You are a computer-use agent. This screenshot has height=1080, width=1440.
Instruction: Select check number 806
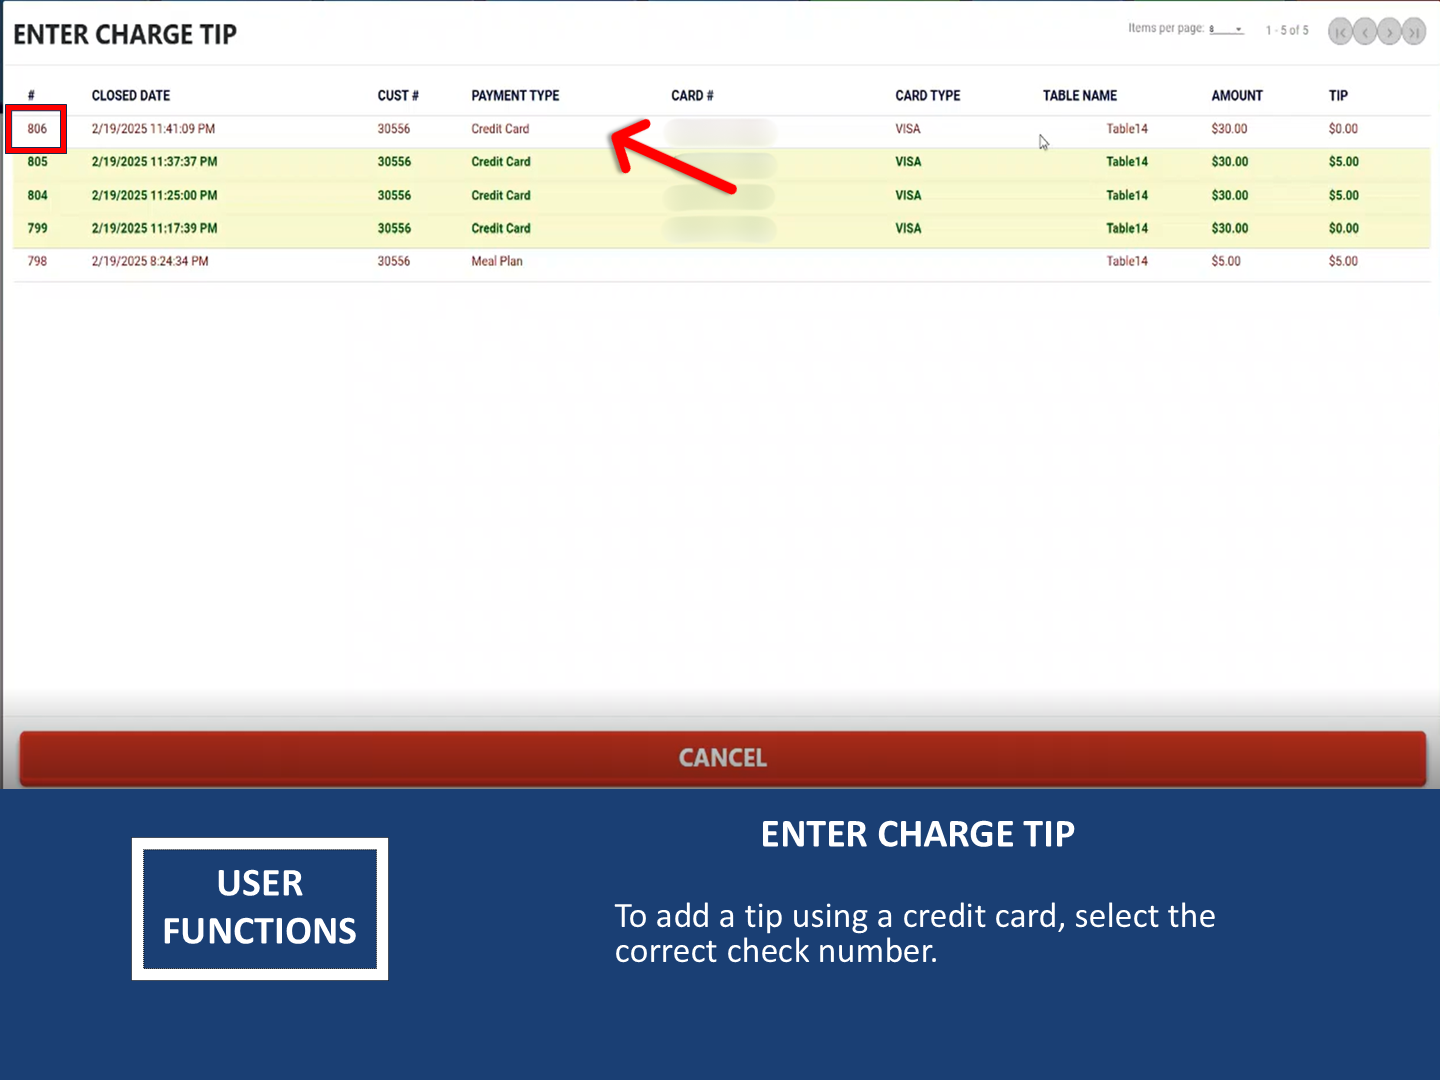(x=37, y=129)
